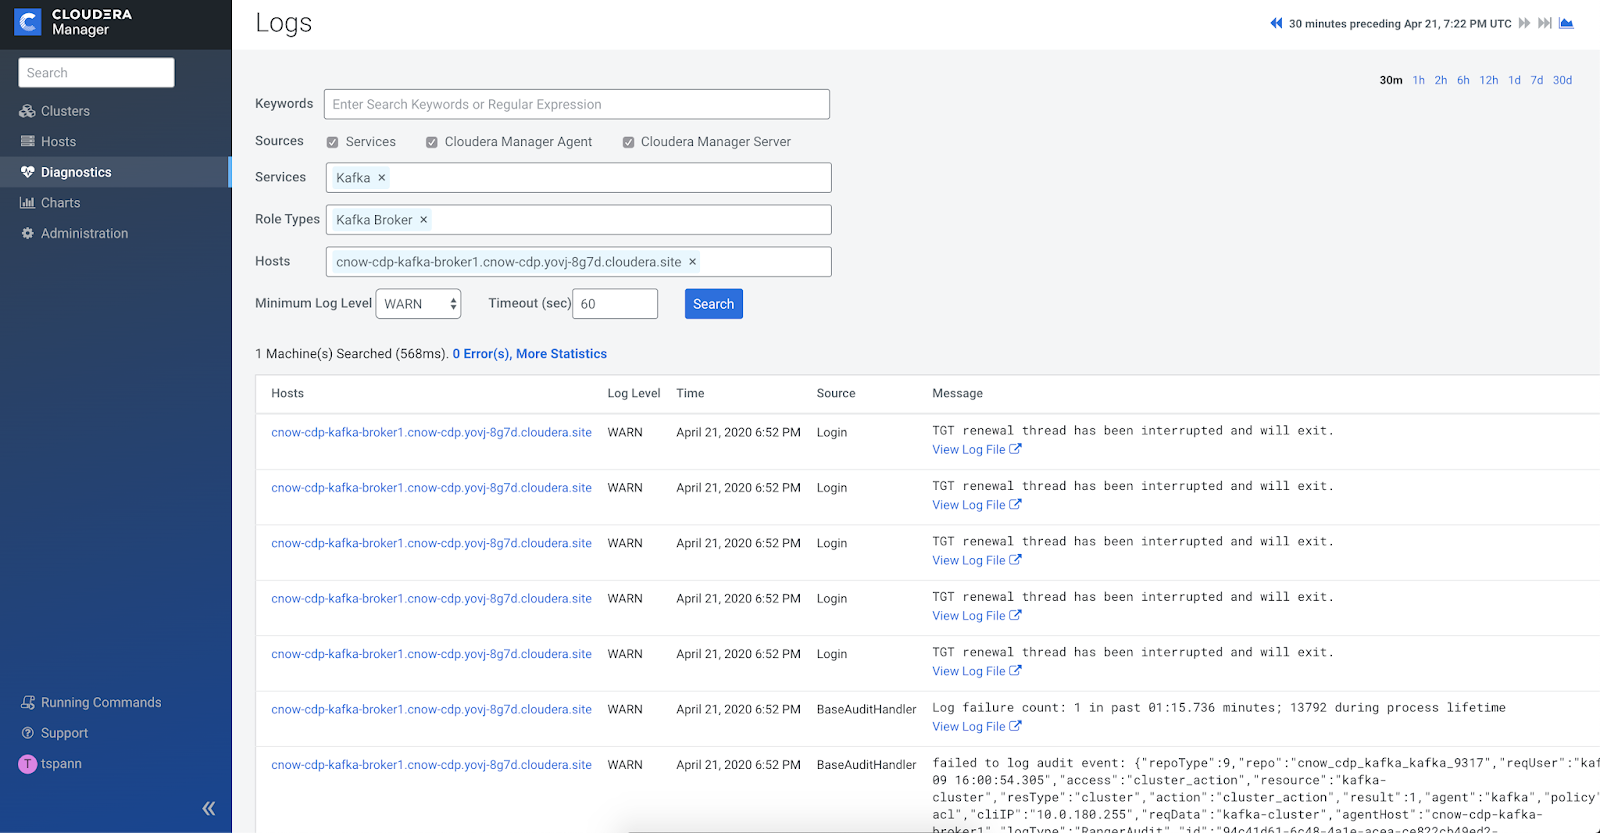The height and width of the screenshot is (833, 1600).
Task: Switch the time range to 12h
Action: pyautogui.click(x=1489, y=80)
